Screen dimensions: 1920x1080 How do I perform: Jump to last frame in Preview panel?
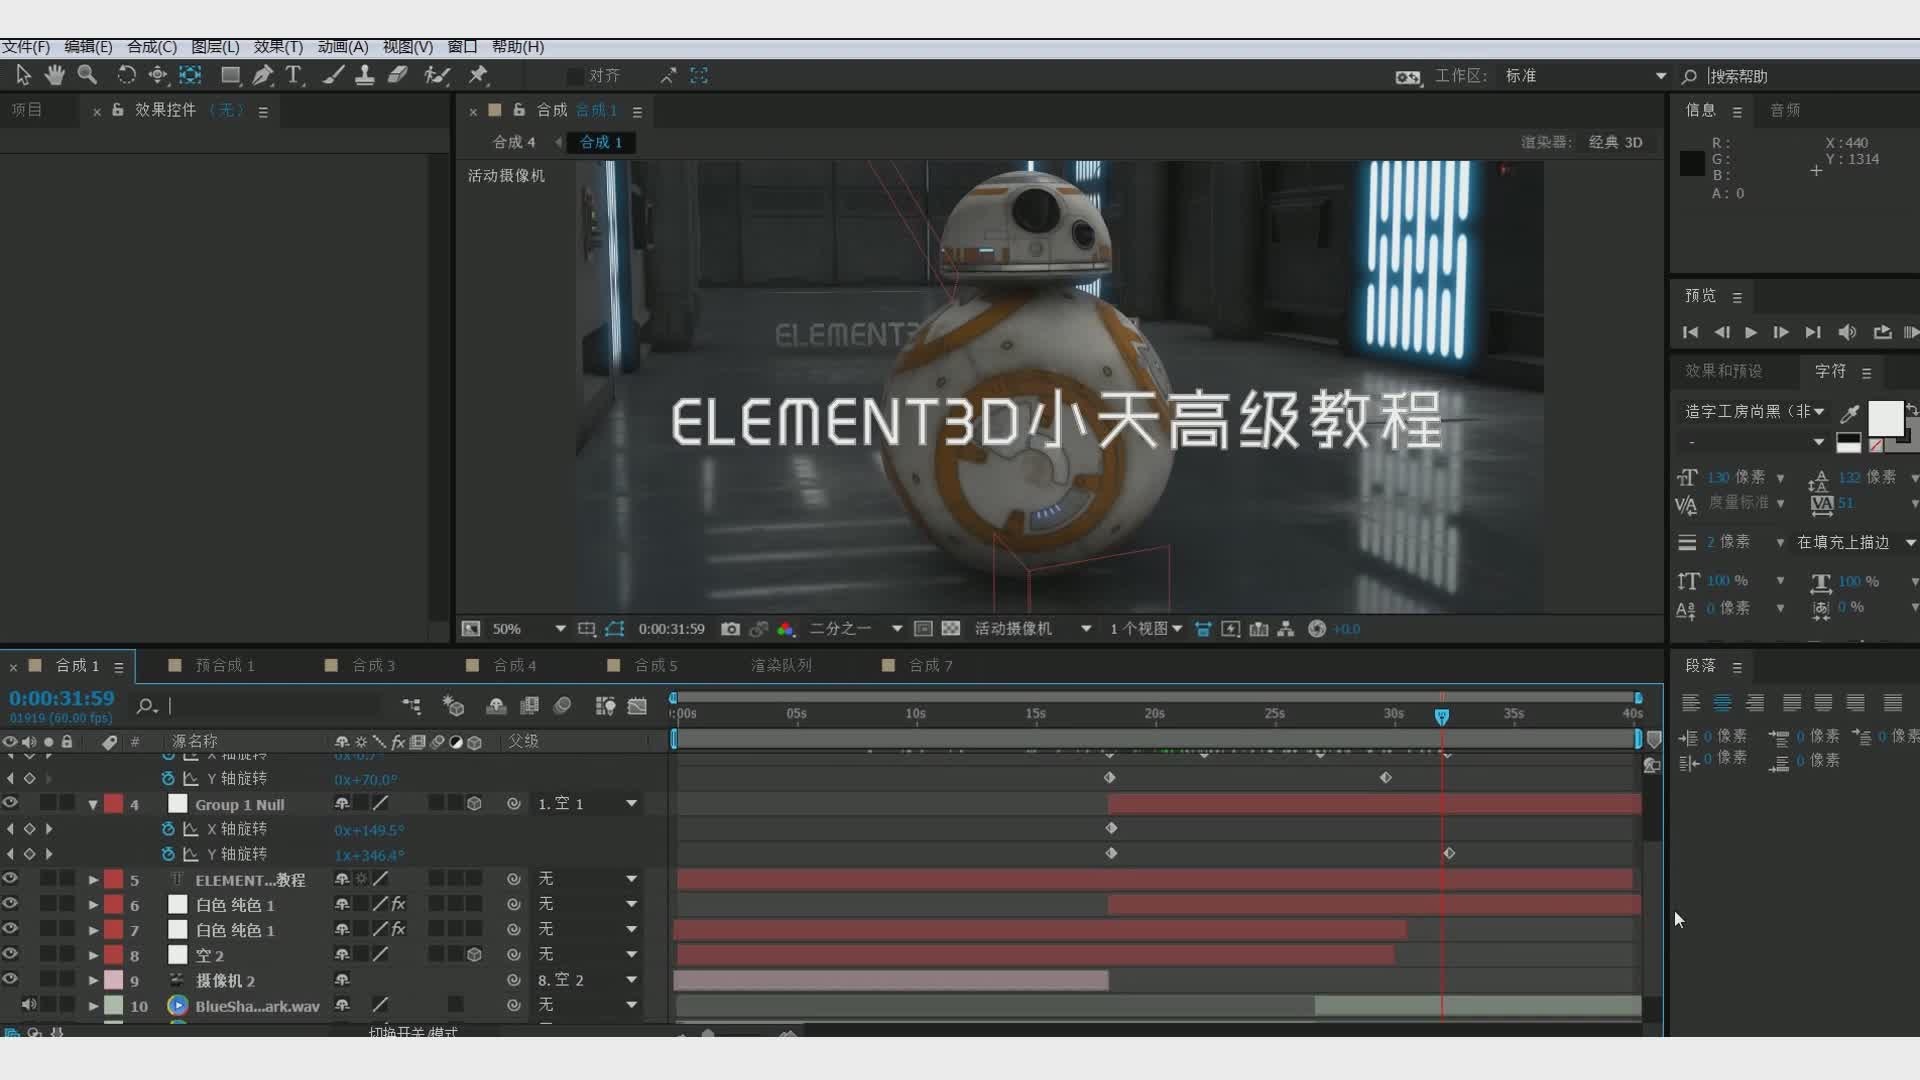(x=1813, y=332)
